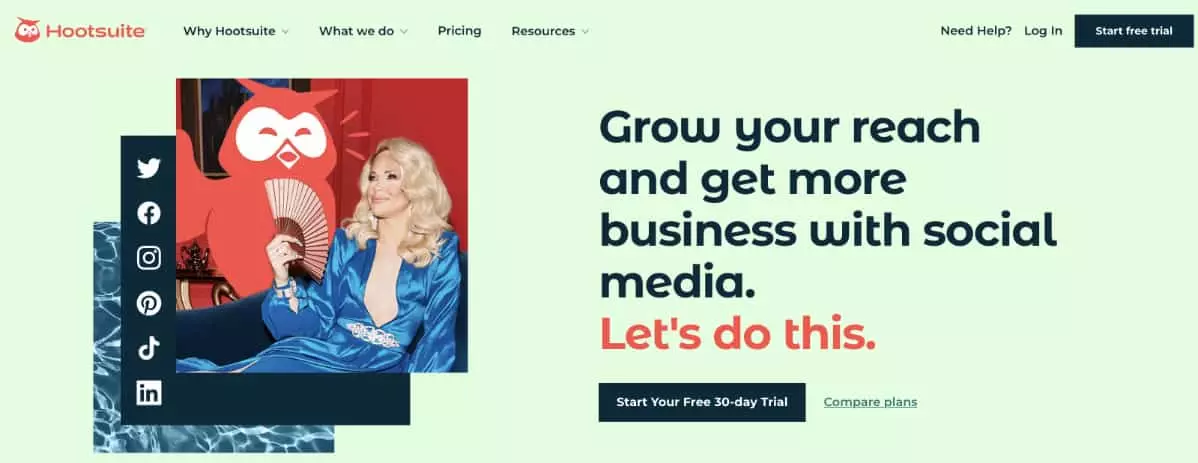
Task: Click Start Your Free 30-day Trial
Action: tap(702, 402)
